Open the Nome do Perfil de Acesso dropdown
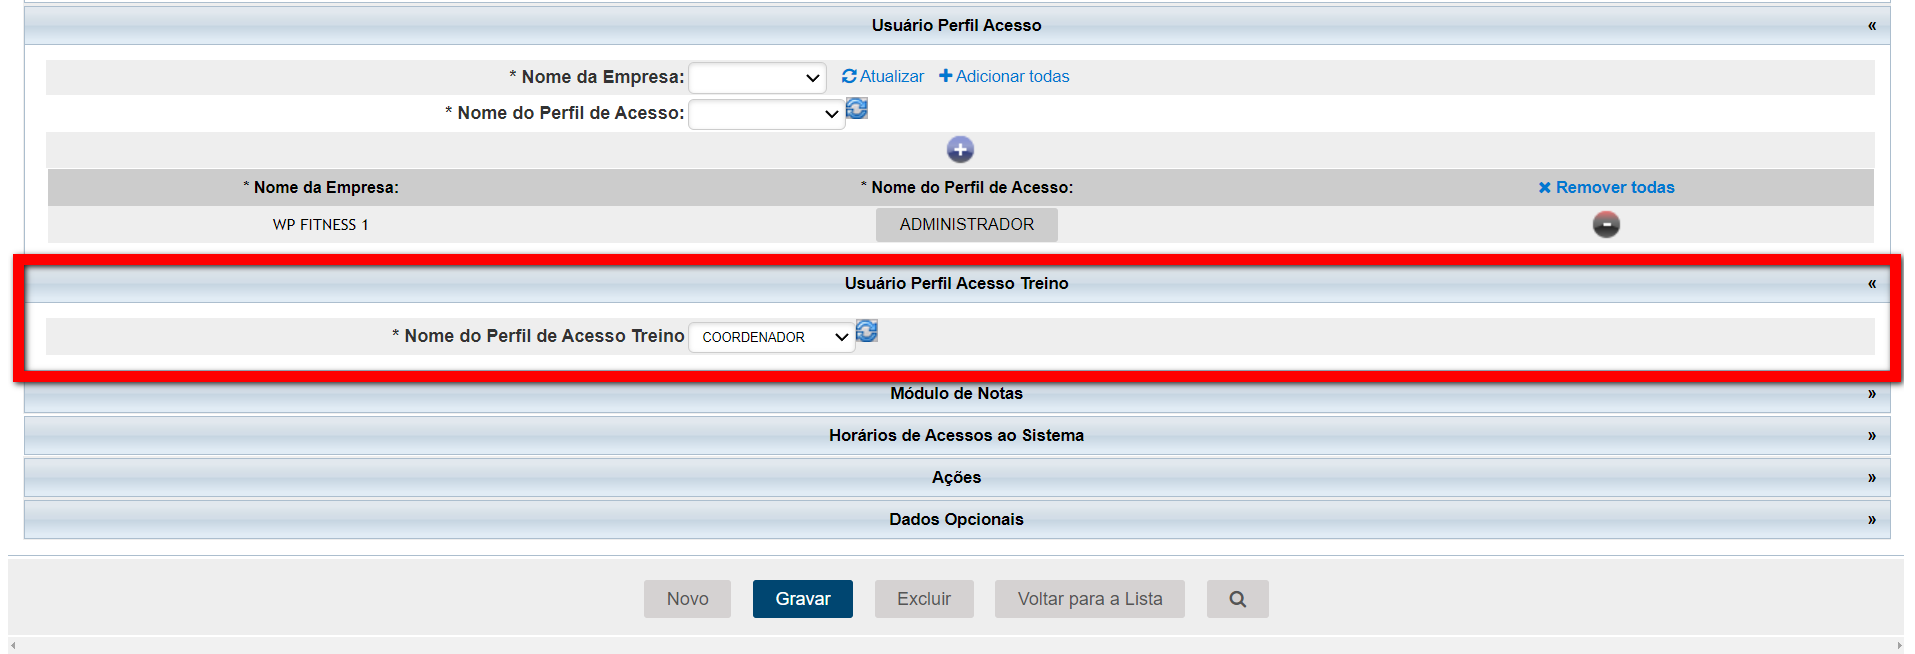1915x654 pixels. pos(766,114)
